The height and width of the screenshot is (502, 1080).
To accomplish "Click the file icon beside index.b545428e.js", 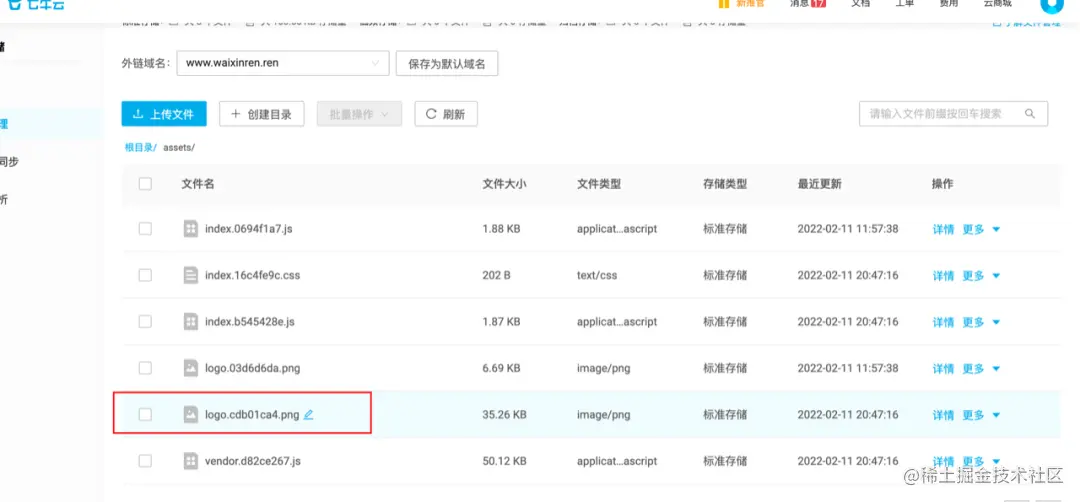I will [191, 322].
